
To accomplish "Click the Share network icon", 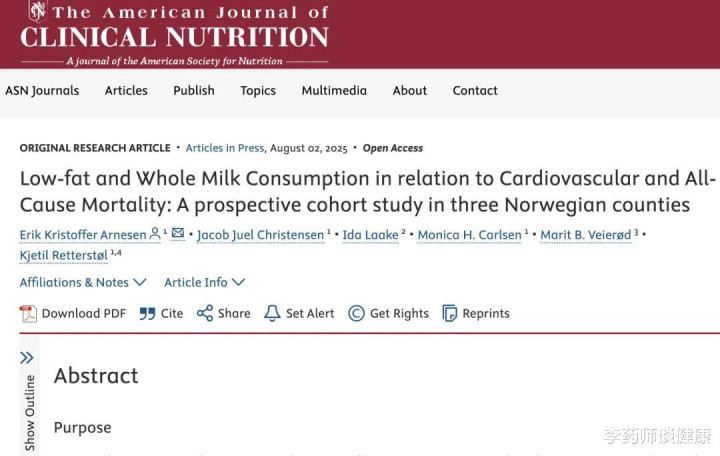I will 205,313.
